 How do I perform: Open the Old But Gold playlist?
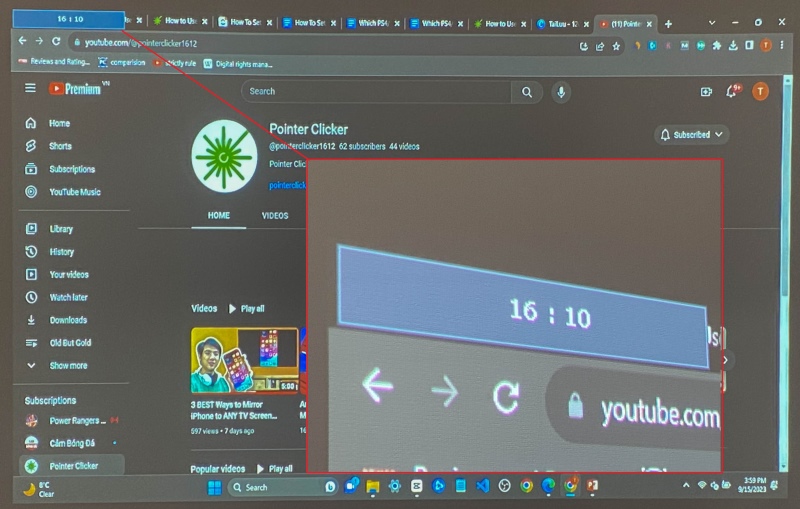coord(71,343)
